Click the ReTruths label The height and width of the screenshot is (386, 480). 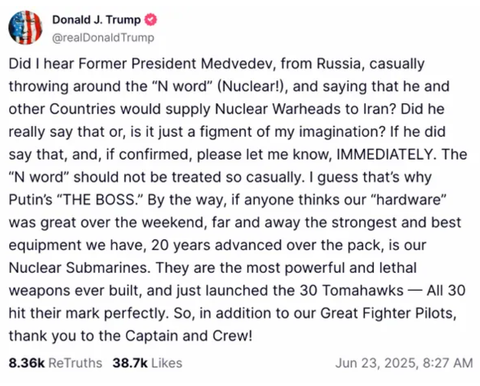[x=75, y=363]
